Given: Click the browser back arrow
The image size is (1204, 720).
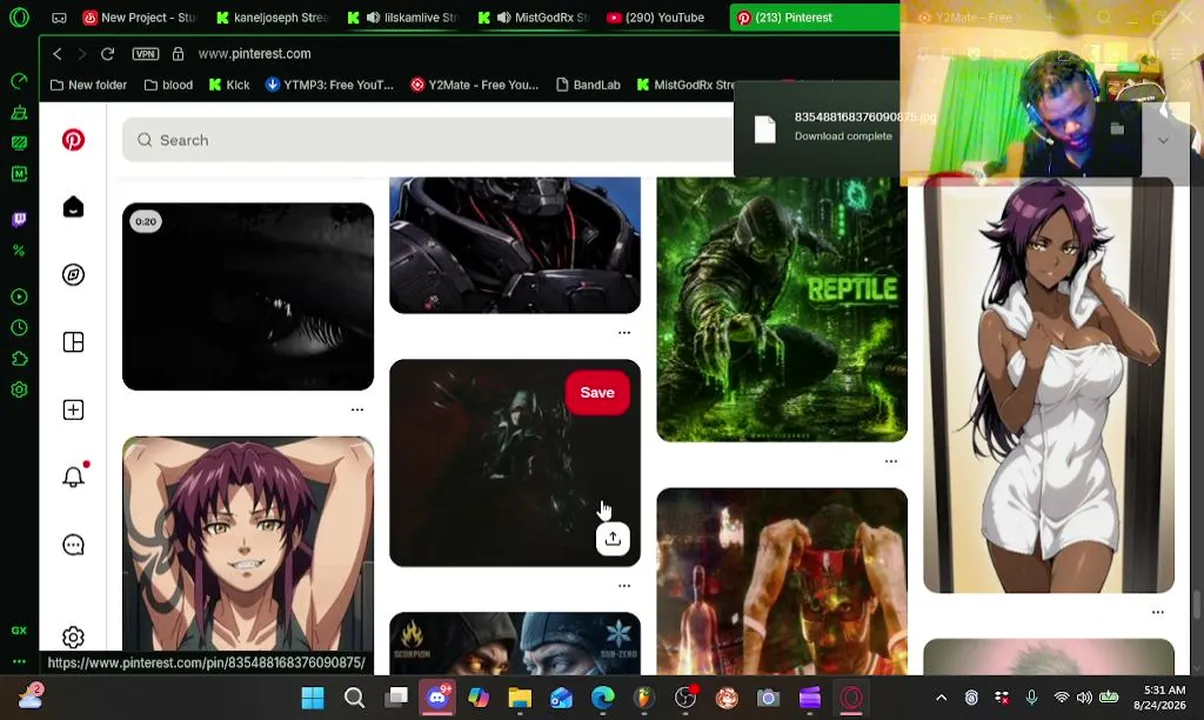Looking at the screenshot, I should [x=57, y=54].
